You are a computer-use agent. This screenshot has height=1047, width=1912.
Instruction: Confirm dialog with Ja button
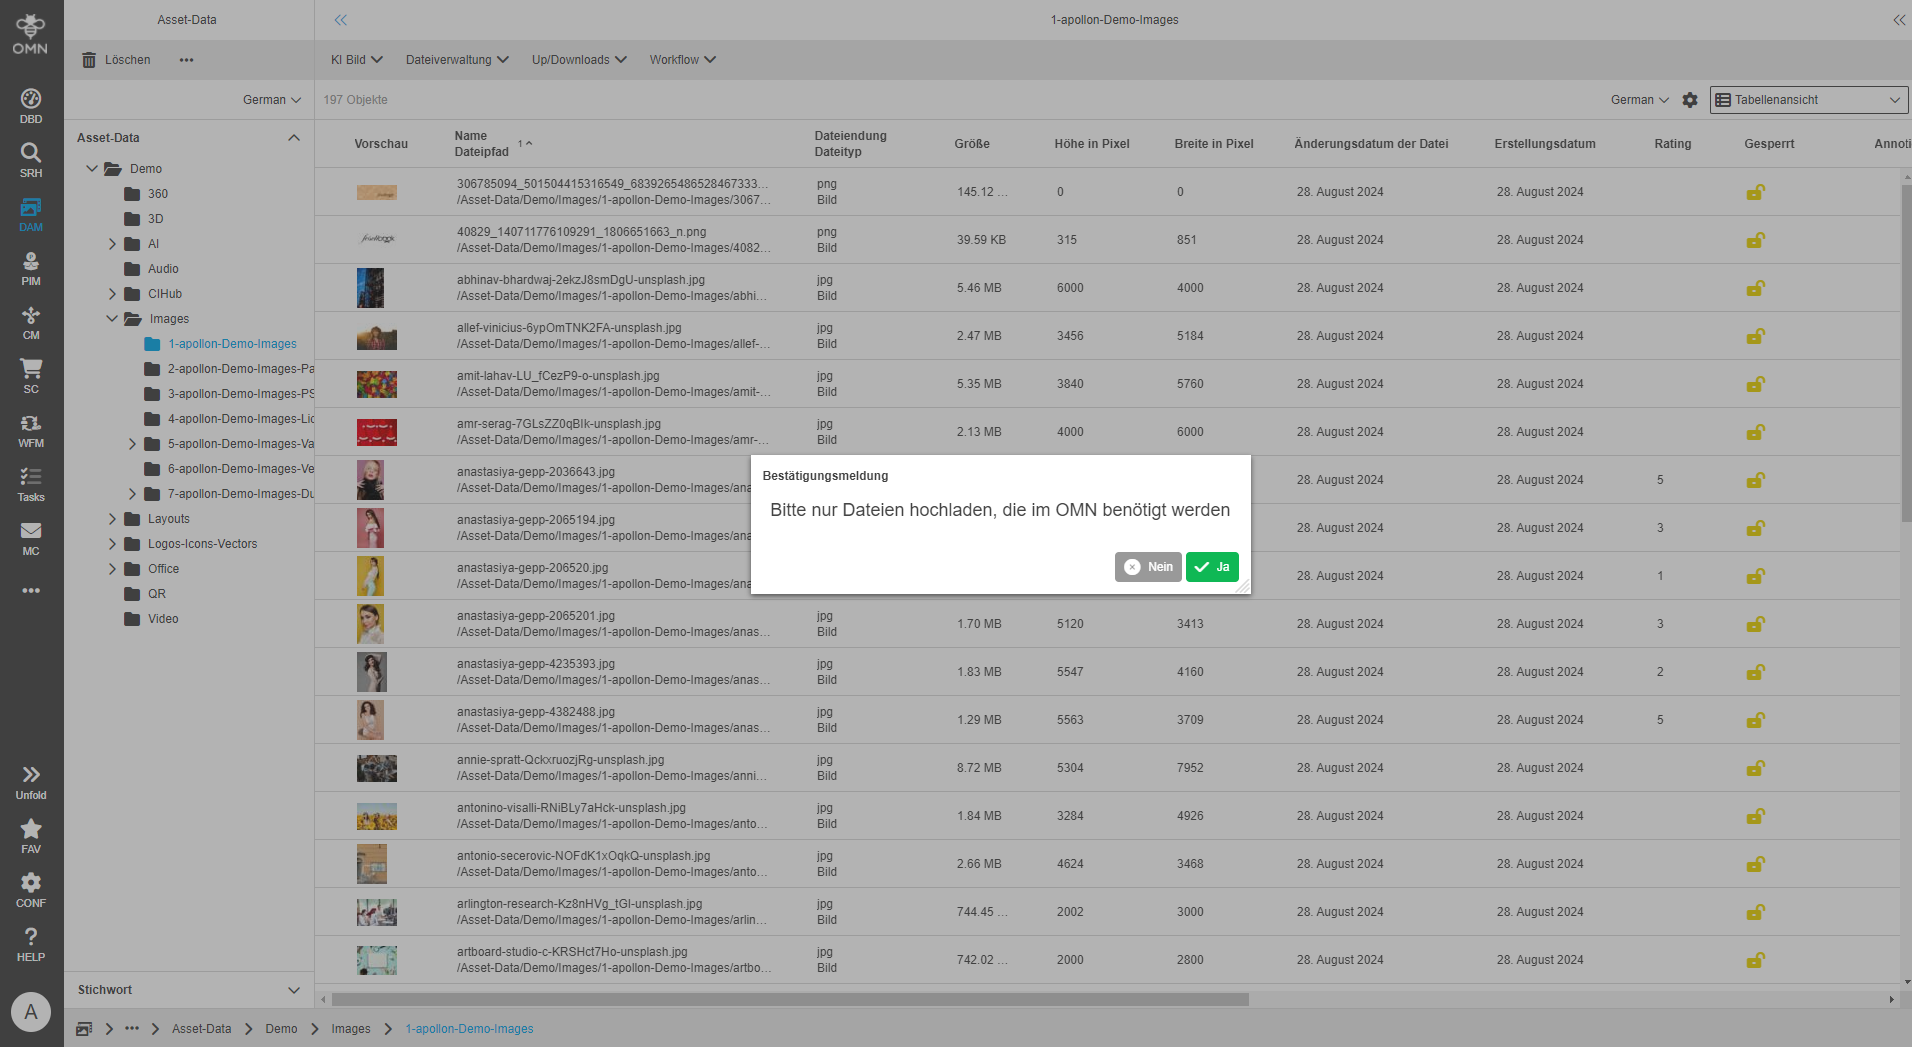point(1212,567)
